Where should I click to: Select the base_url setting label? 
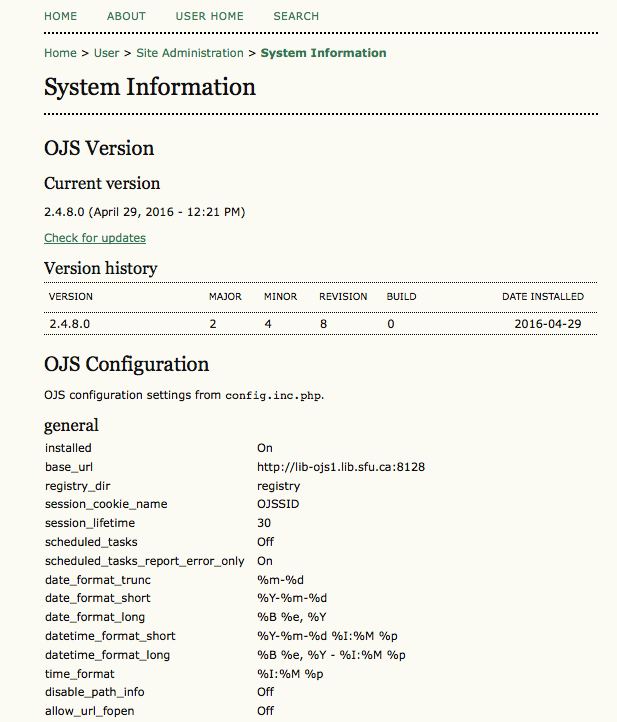tap(69, 467)
